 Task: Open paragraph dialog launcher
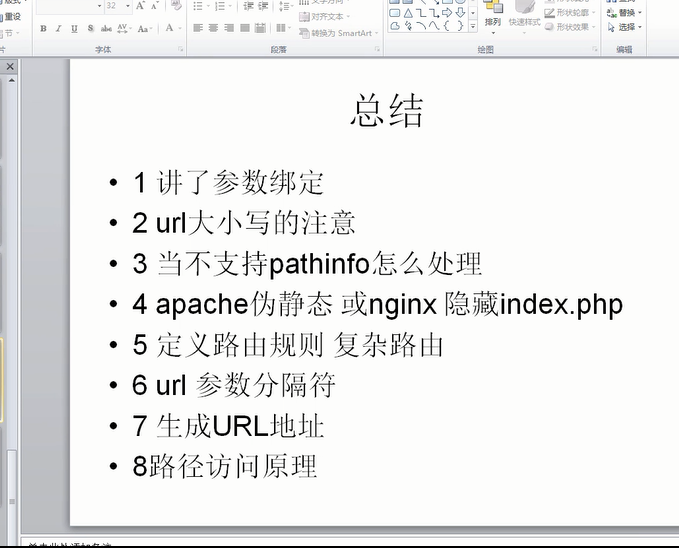[x=377, y=49]
